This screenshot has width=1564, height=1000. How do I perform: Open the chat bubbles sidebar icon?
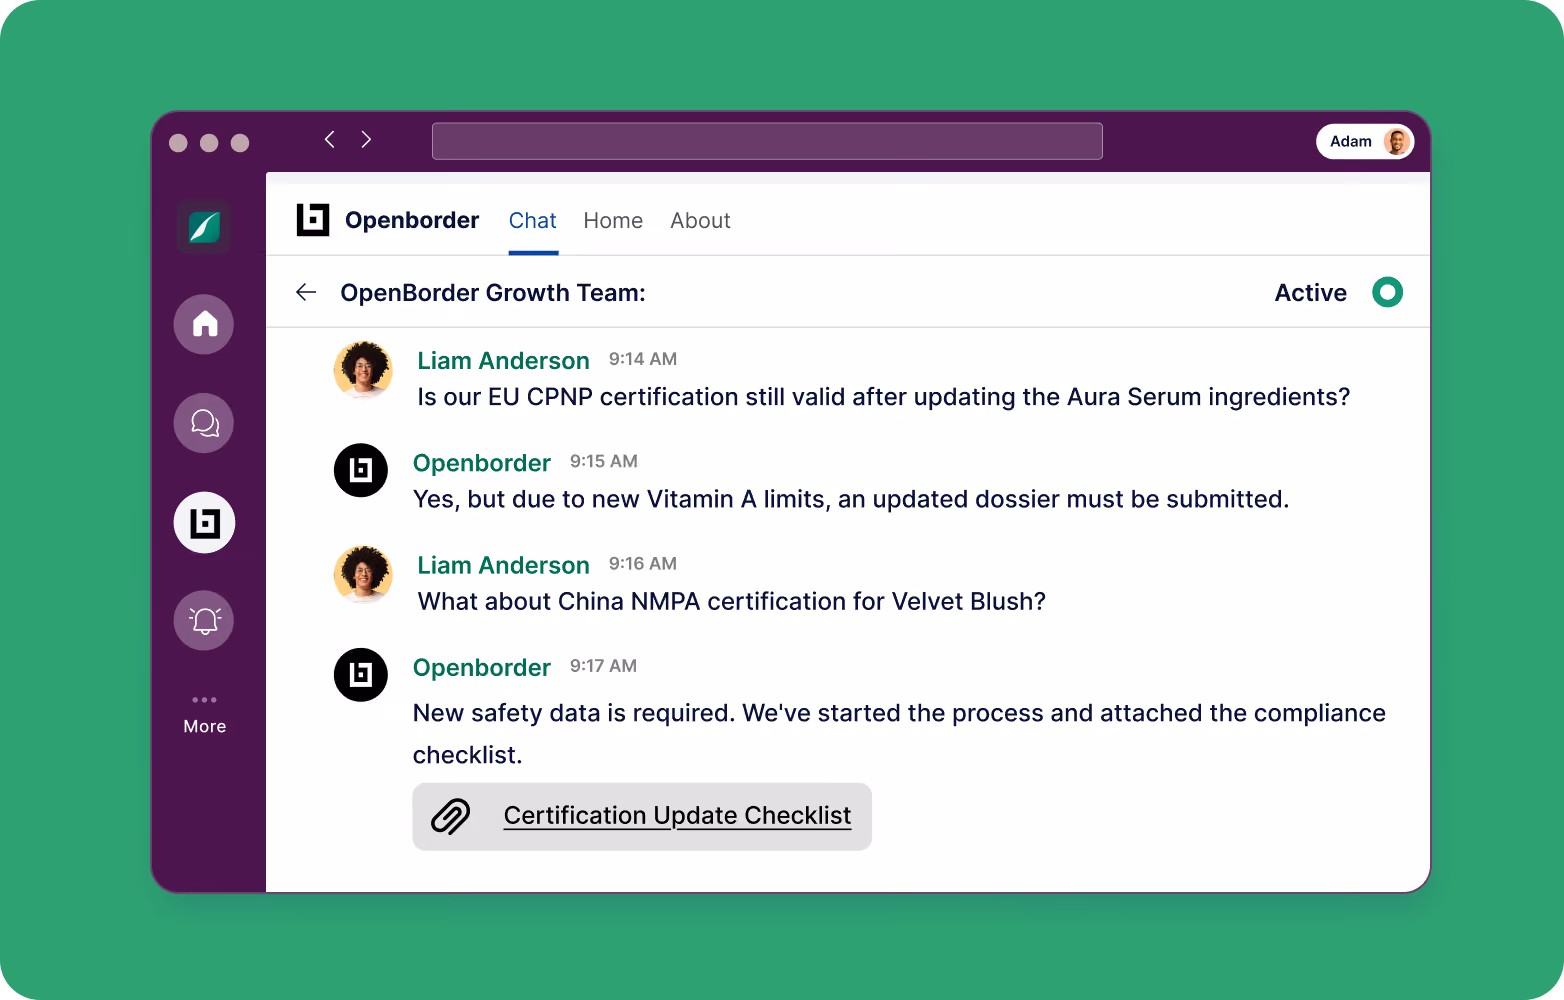coord(204,423)
